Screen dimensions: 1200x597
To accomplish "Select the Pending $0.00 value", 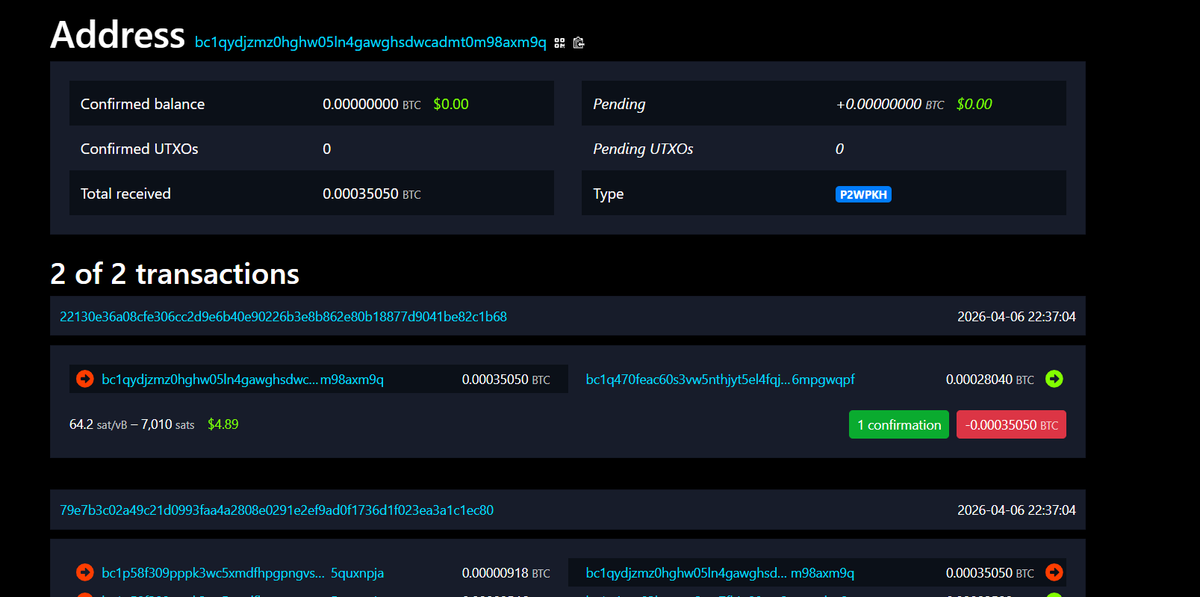I will (x=974, y=104).
